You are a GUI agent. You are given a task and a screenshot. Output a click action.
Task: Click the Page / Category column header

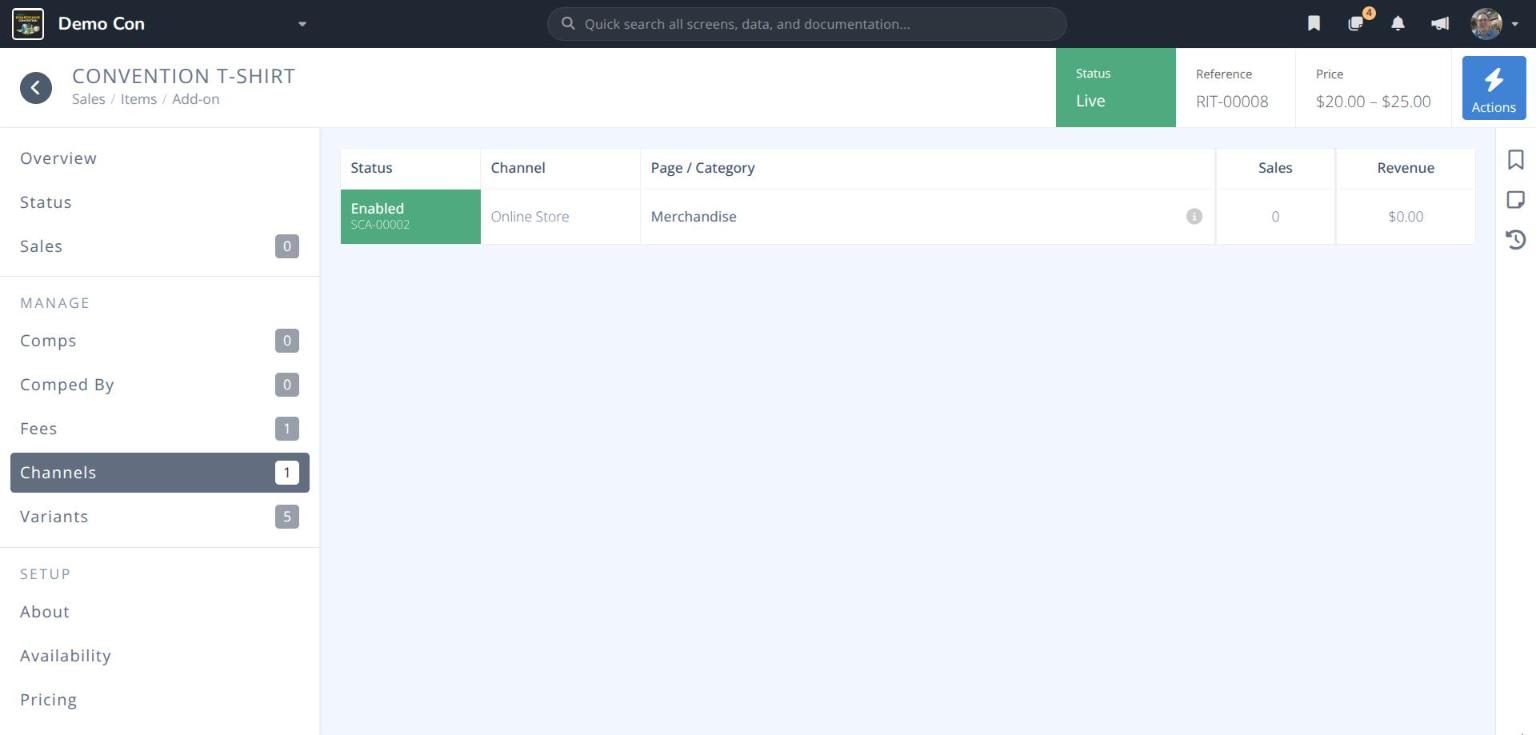coord(927,168)
